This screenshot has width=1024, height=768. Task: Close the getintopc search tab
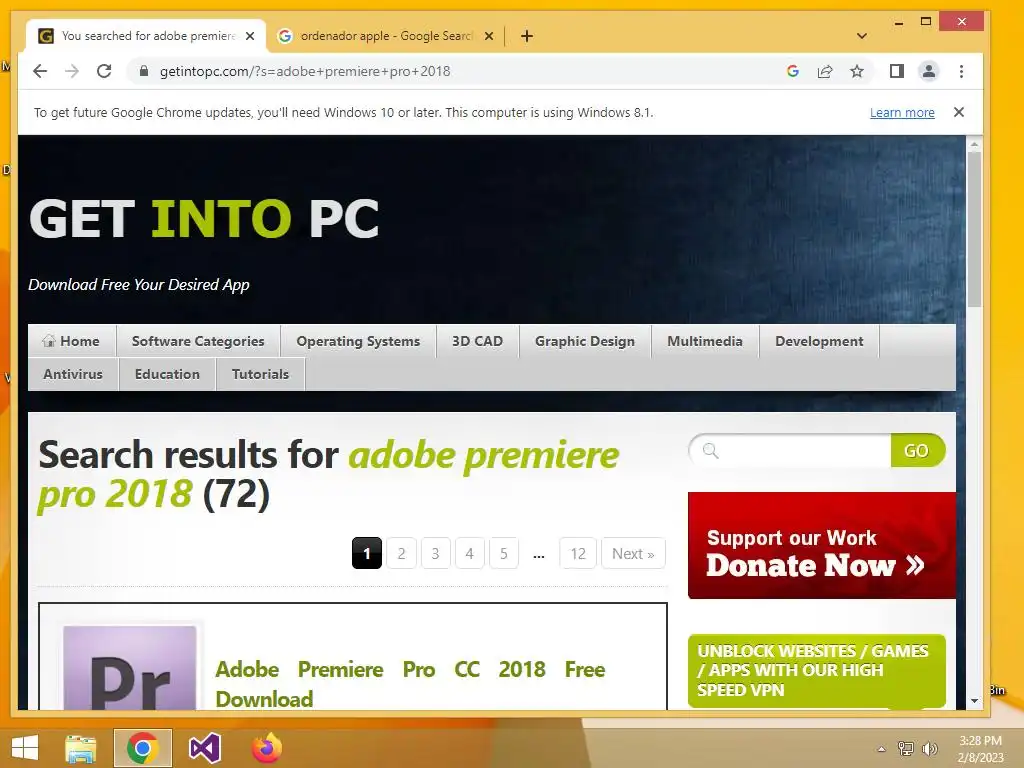250,36
